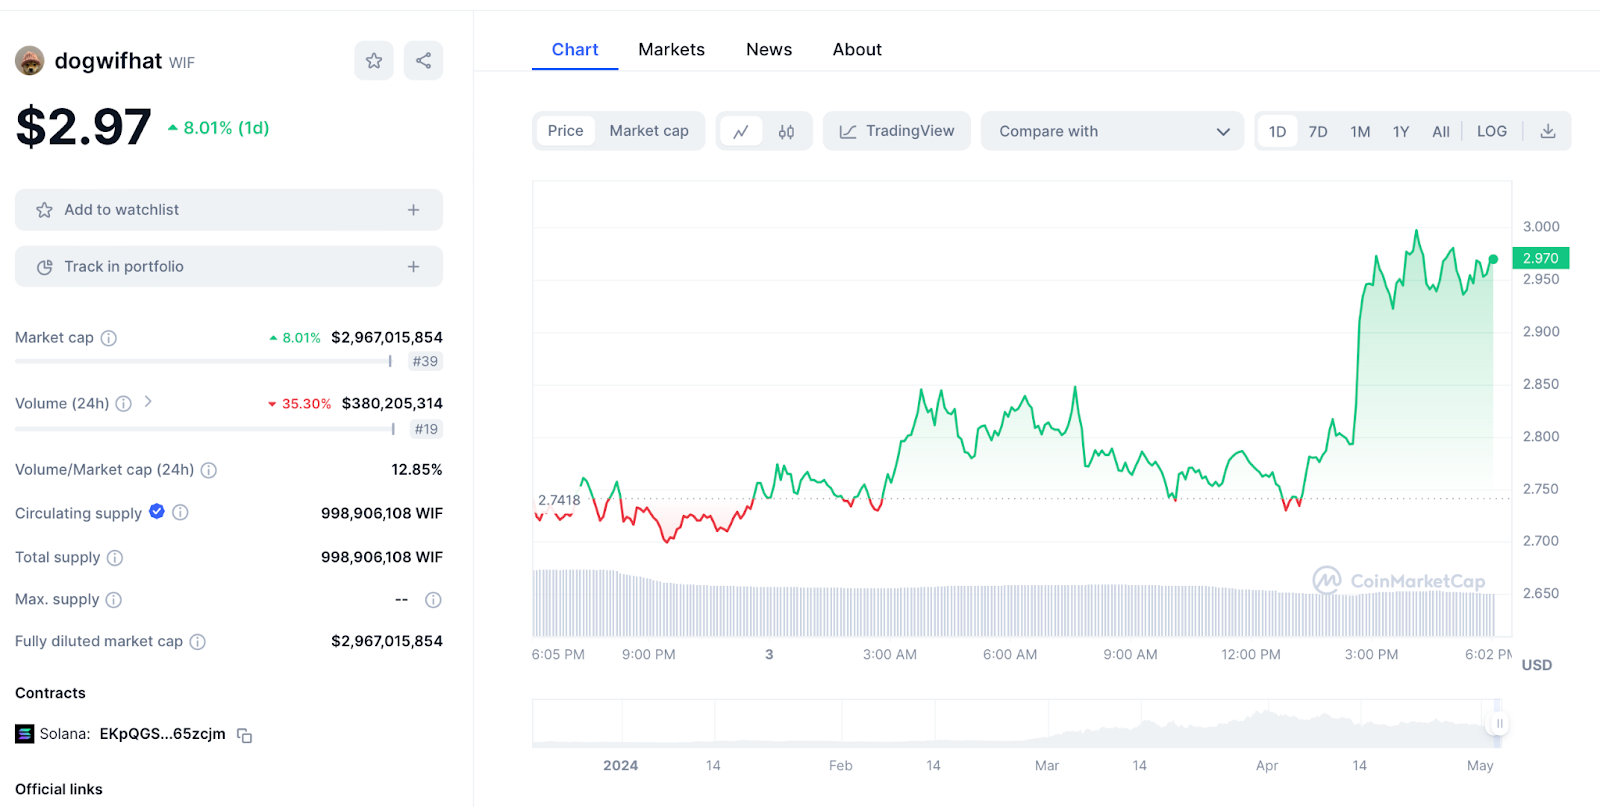Screen dimensions: 1600x807
Task: Select the 1Y time range
Action: coord(1401,131)
